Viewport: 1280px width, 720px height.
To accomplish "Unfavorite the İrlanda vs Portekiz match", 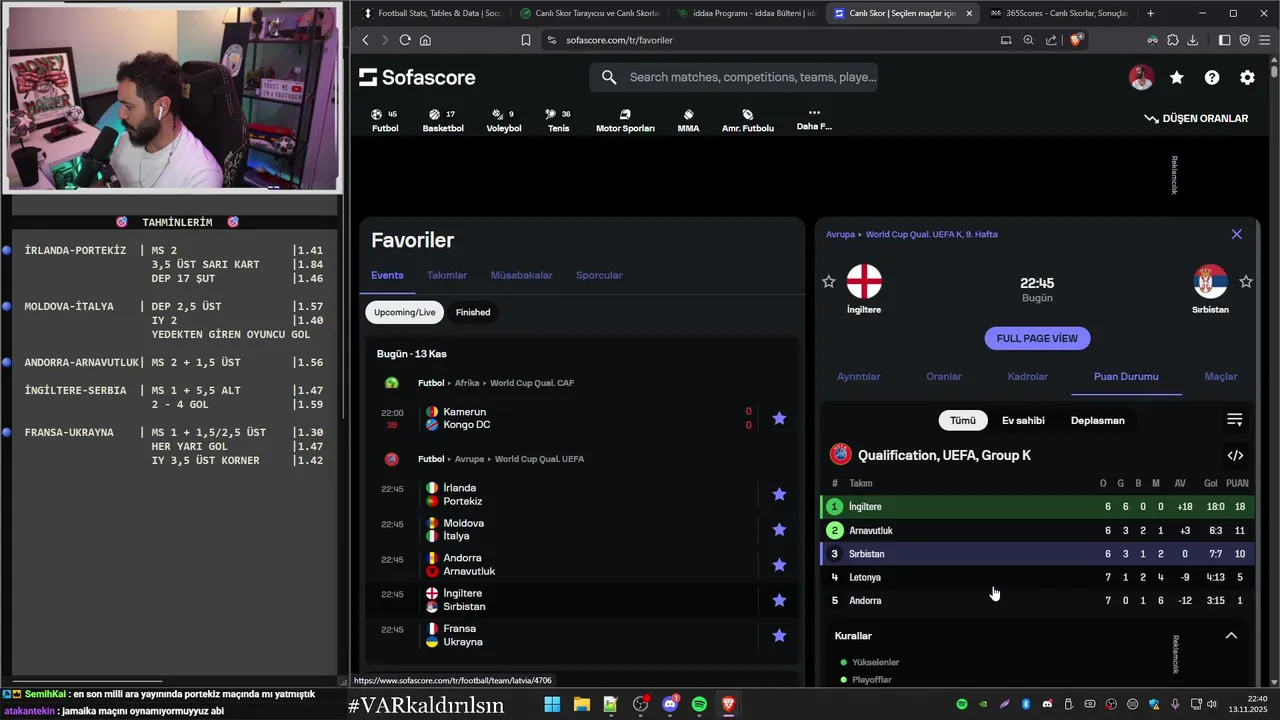I will coord(779,494).
